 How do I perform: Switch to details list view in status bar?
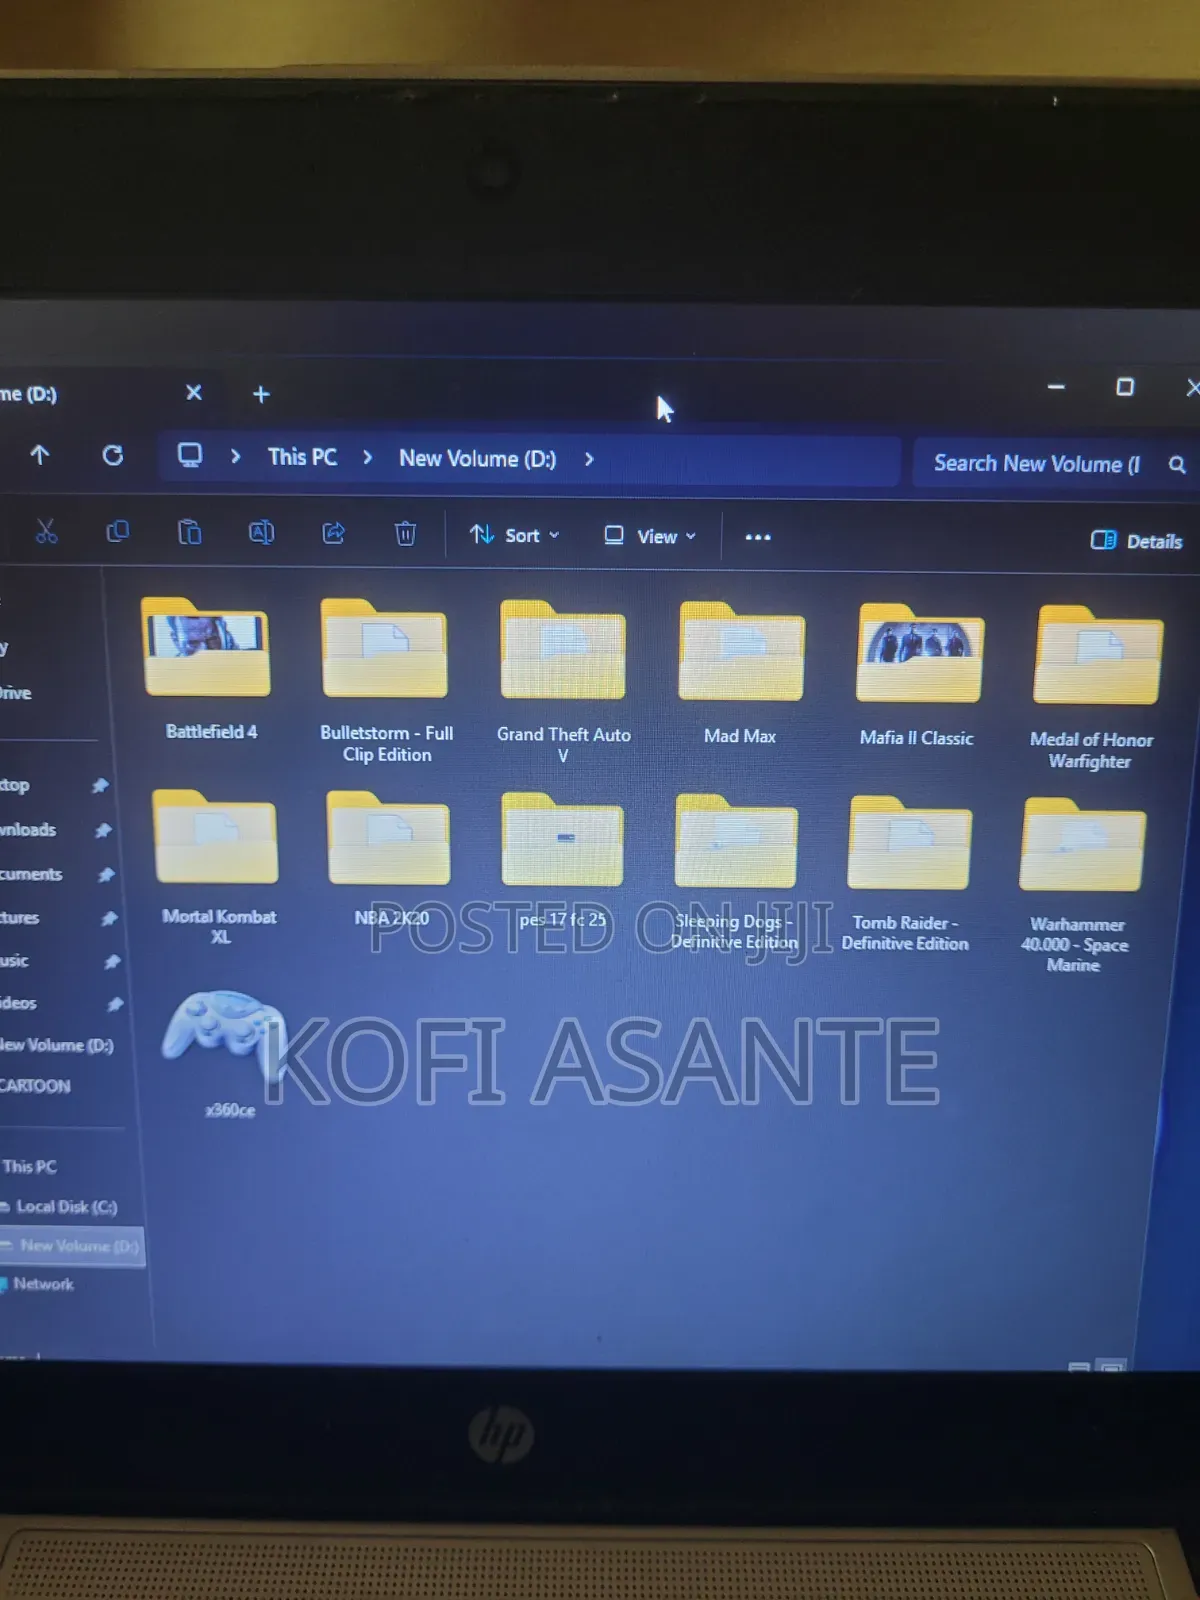tap(1079, 1366)
